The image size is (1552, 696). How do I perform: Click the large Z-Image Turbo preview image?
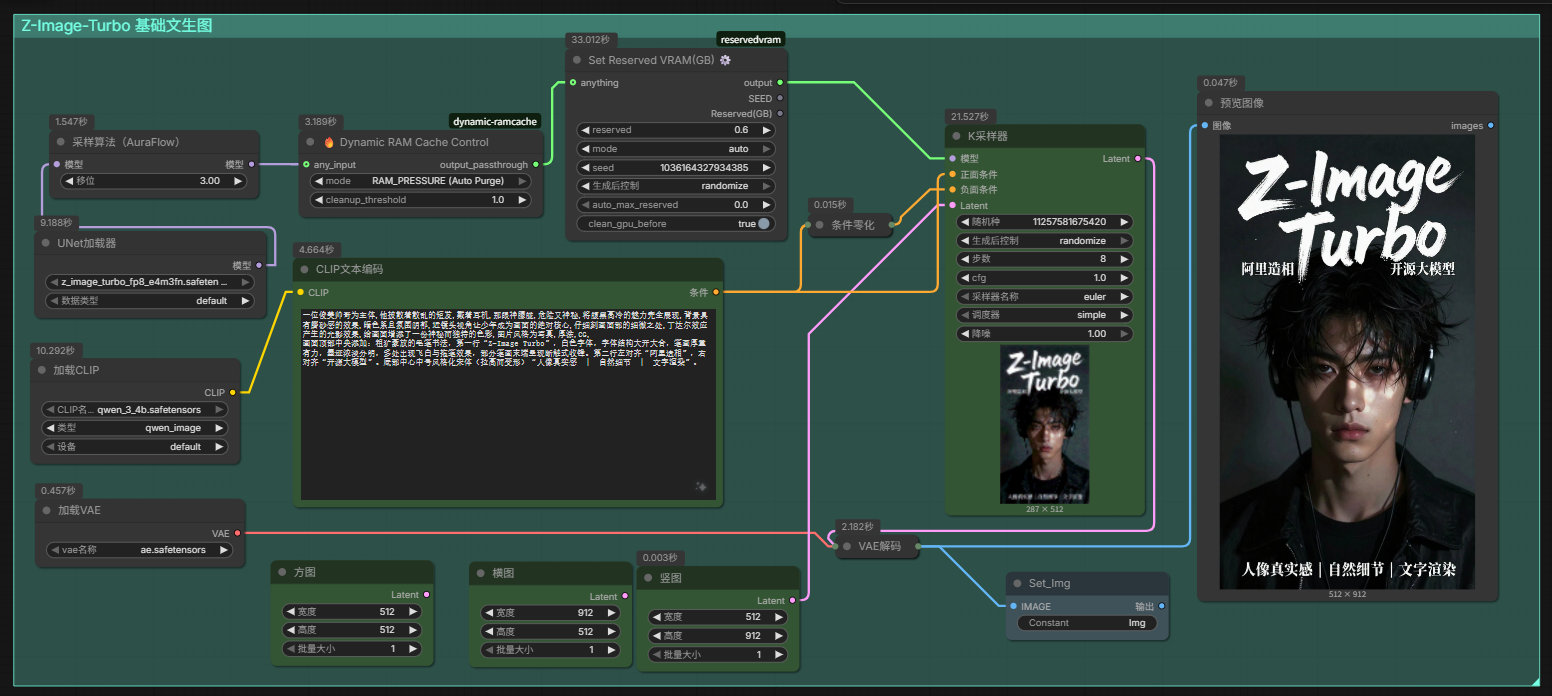point(1347,362)
